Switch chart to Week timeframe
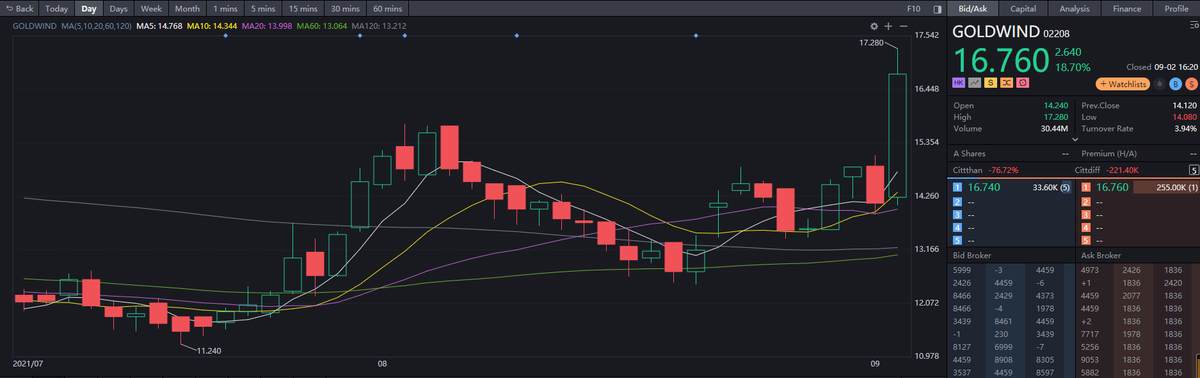This screenshot has height=378, width=1200. coord(151,8)
